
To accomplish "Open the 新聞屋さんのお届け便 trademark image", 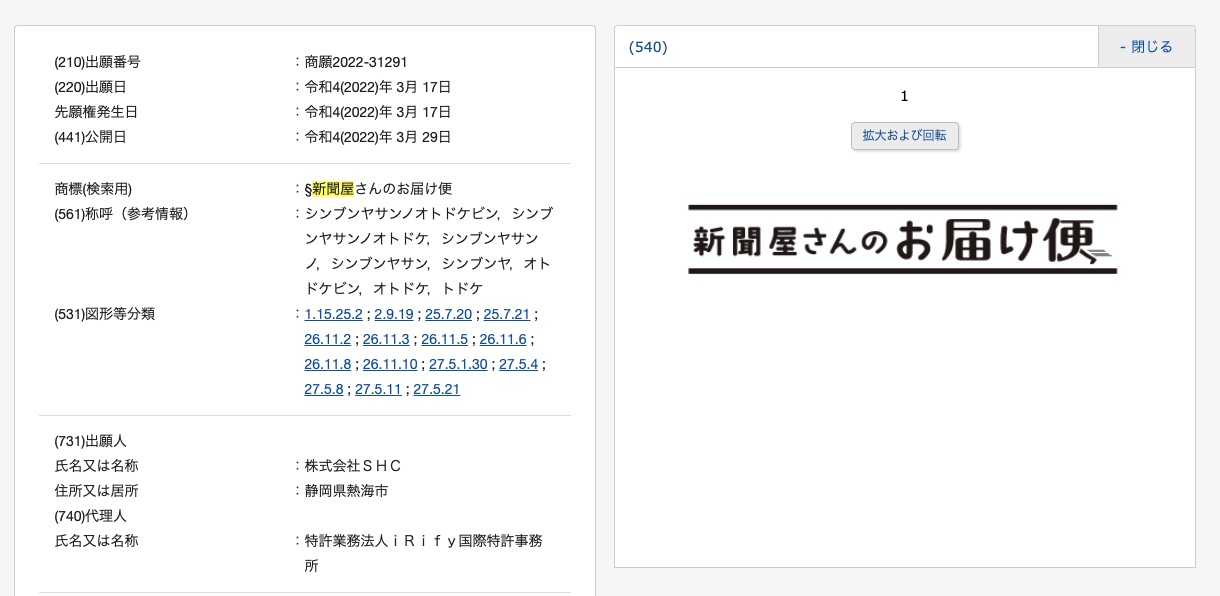I will [x=902, y=239].
